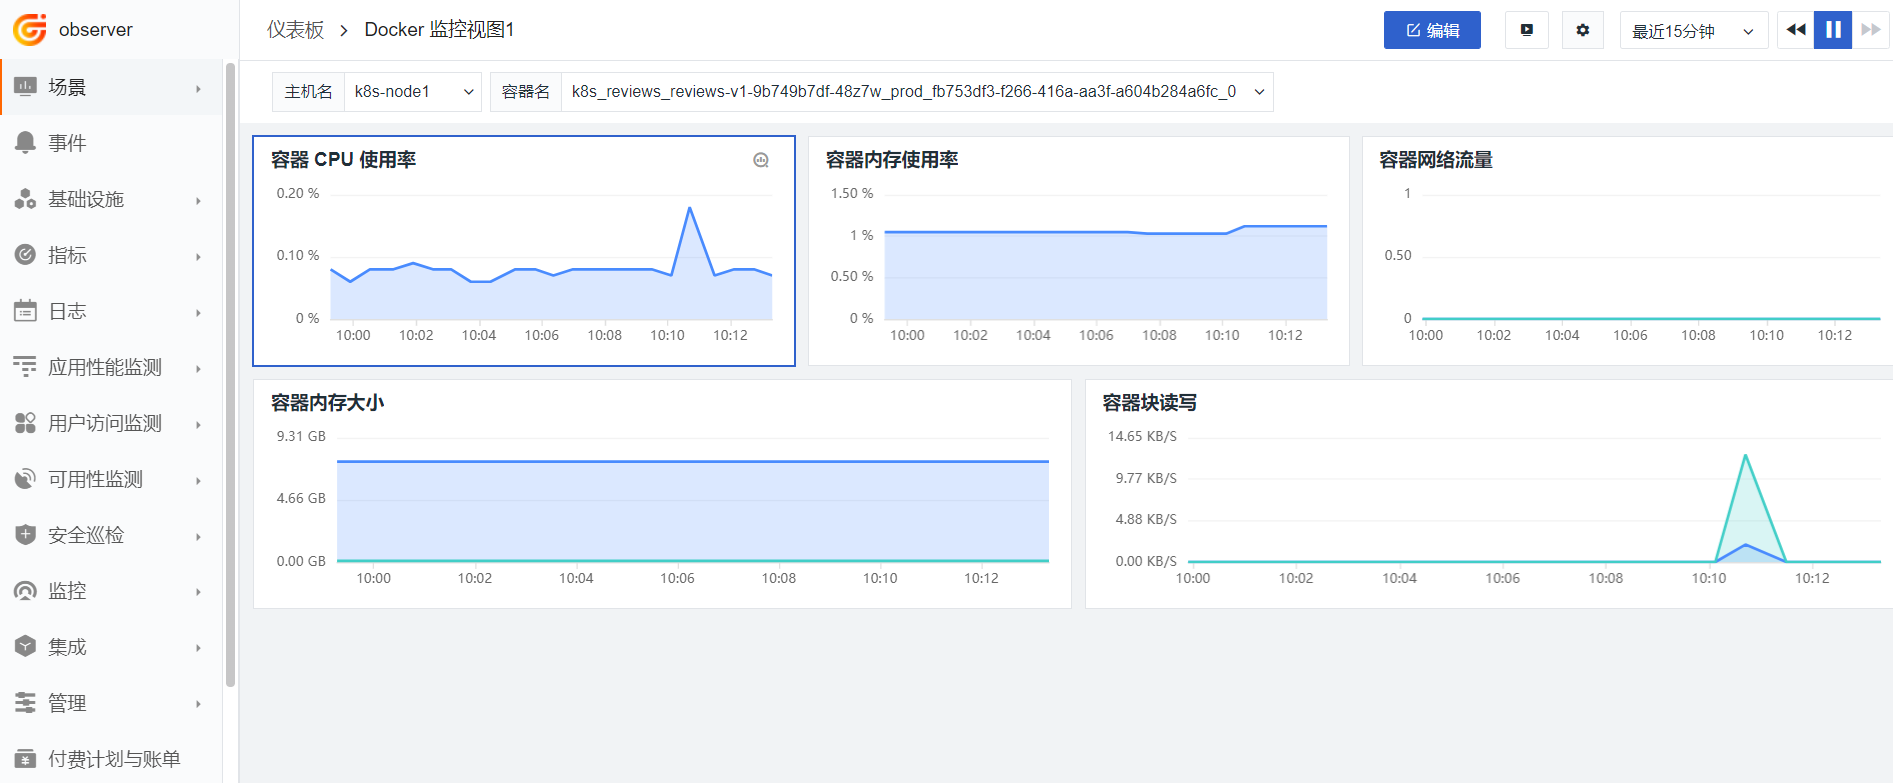The width and height of the screenshot is (1893, 783).
Task: Click the 事件 bell icon
Action: (x=26, y=143)
